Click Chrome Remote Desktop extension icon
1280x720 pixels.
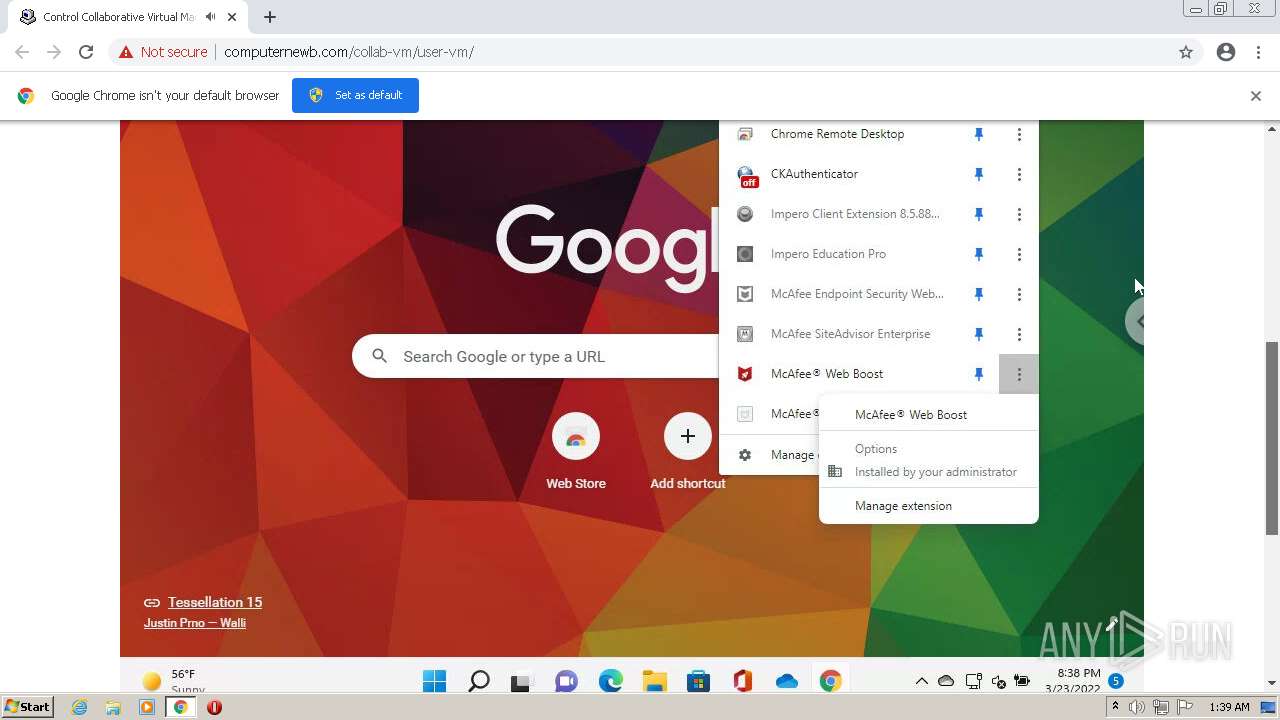[x=745, y=134]
